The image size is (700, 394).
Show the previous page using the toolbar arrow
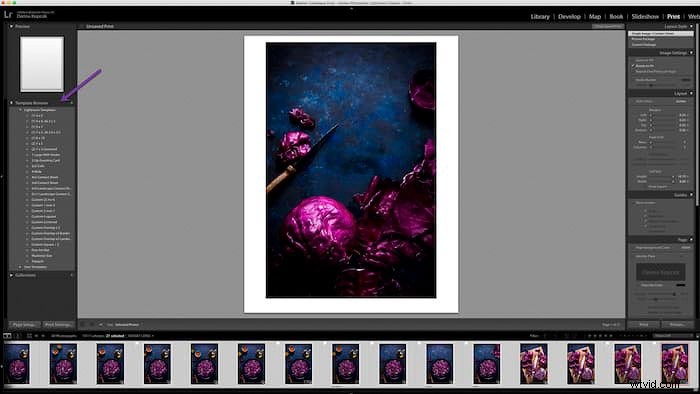[92, 324]
